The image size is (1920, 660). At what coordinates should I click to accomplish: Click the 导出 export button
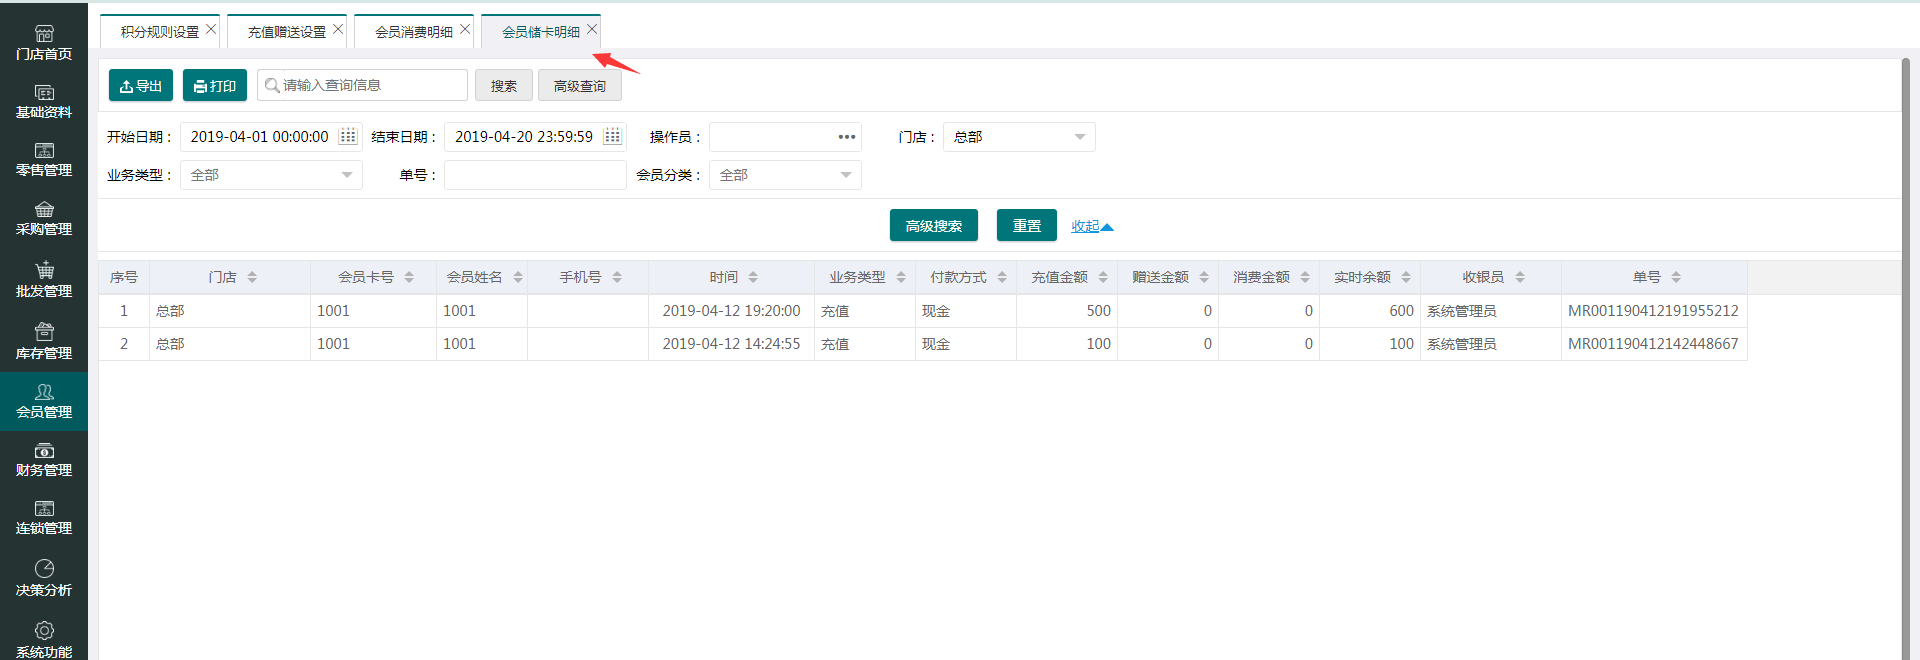coord(141,86)
